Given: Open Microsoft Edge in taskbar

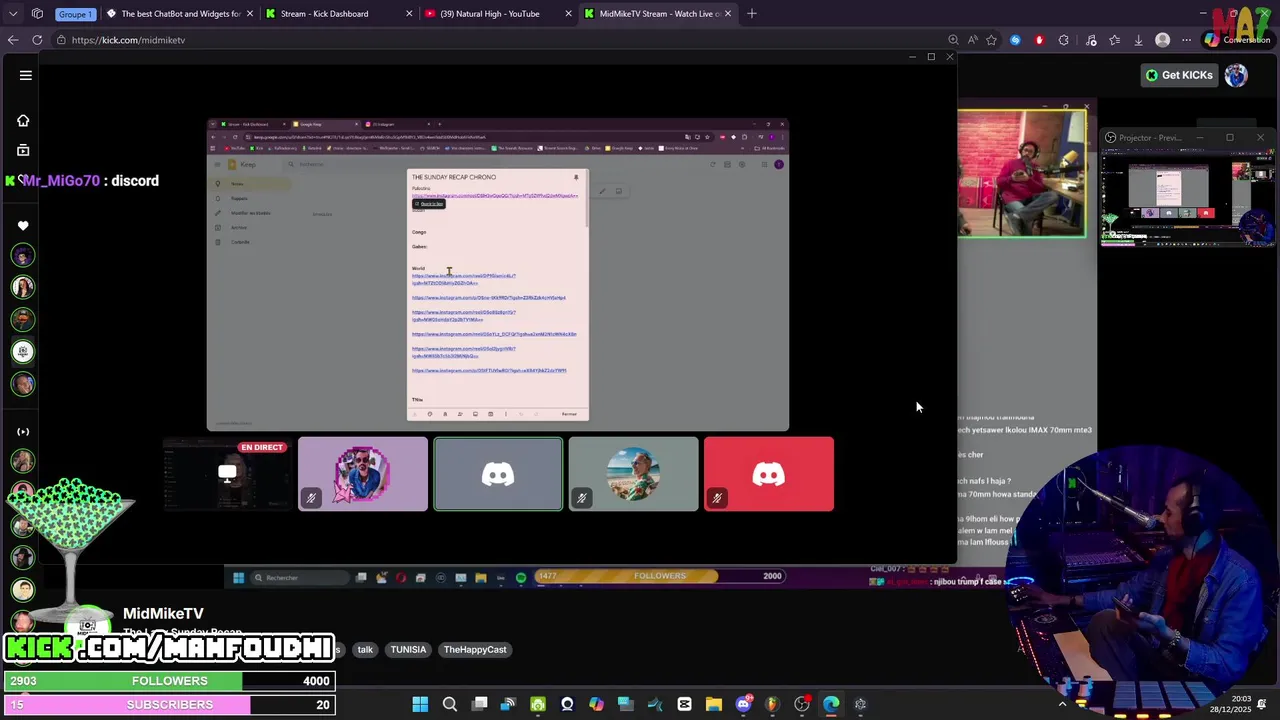Looking at the screenshot, I should pyautogui.click(x=831, y=704).
